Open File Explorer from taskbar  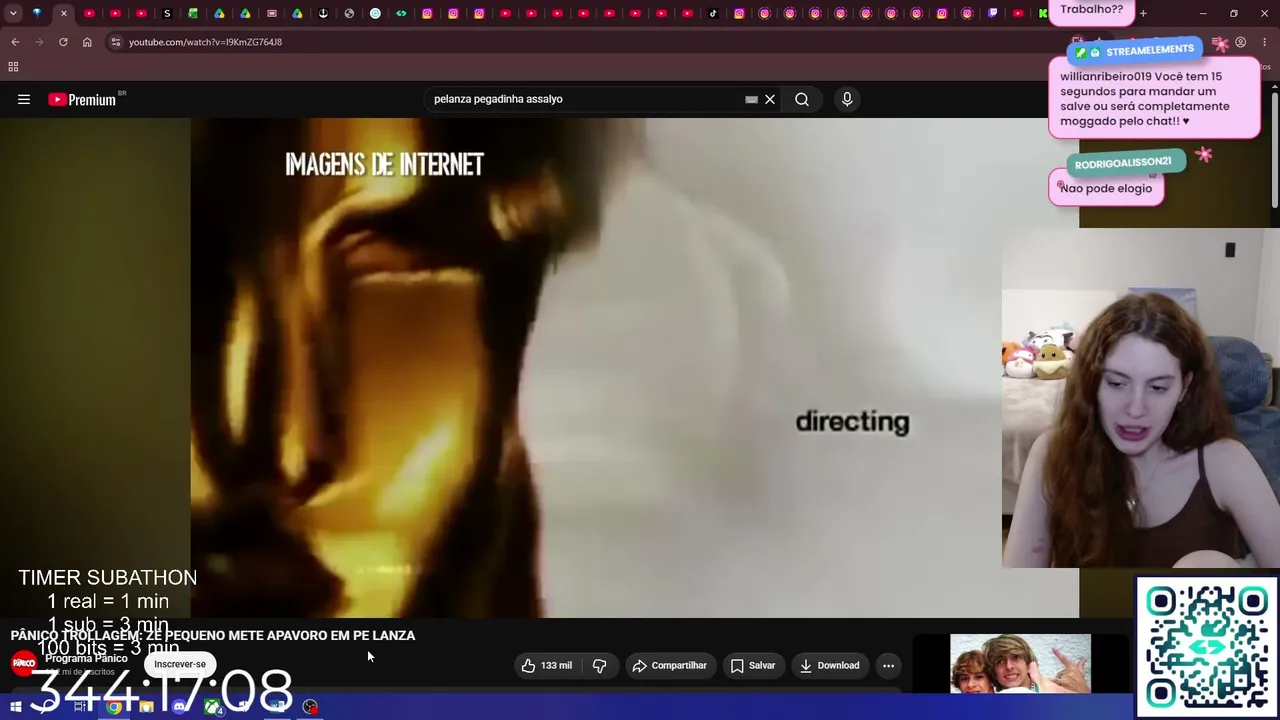(x=147, y=707)
